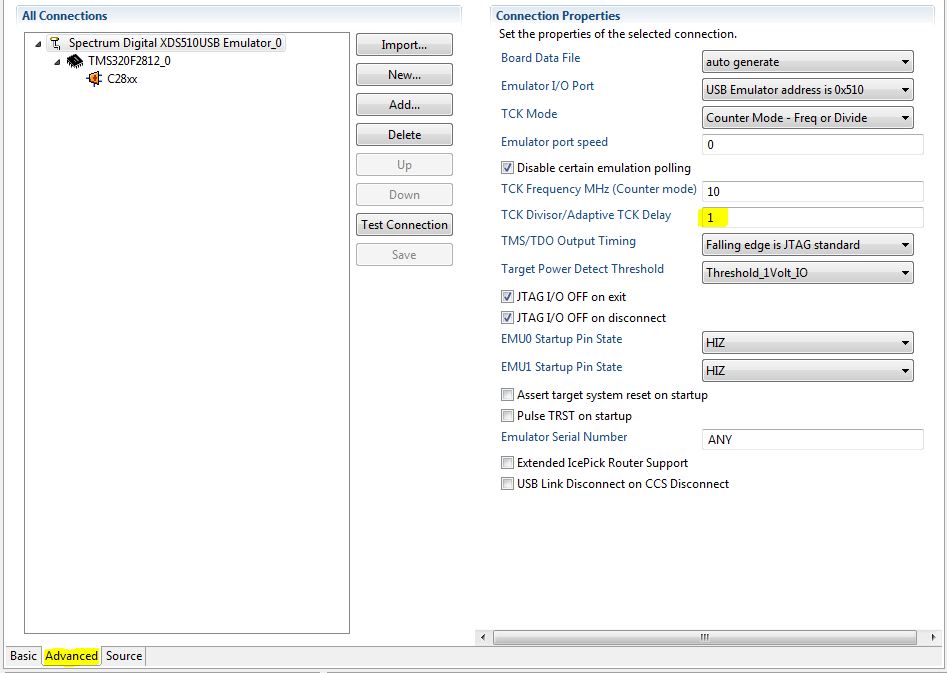
Task: Uncheck Disable certain emulation polling
Action: pyautogui.click(x=508, y=167)
